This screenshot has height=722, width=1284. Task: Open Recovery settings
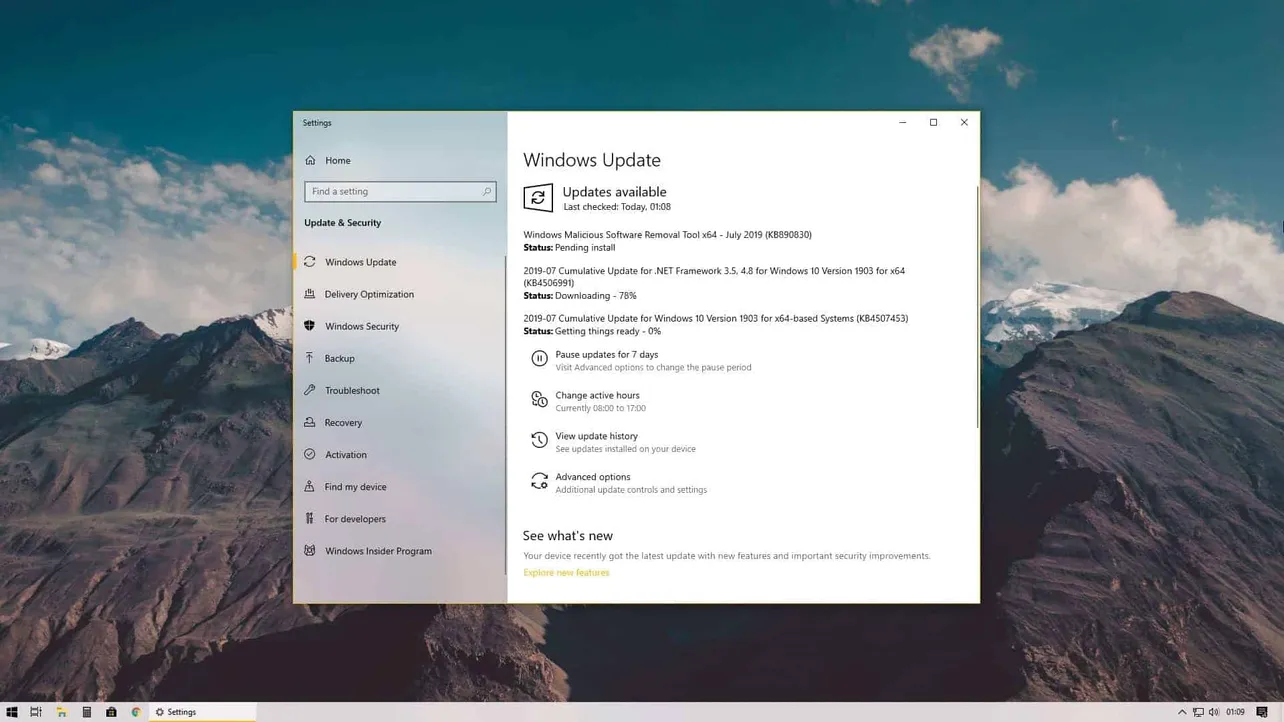(344, 422)
